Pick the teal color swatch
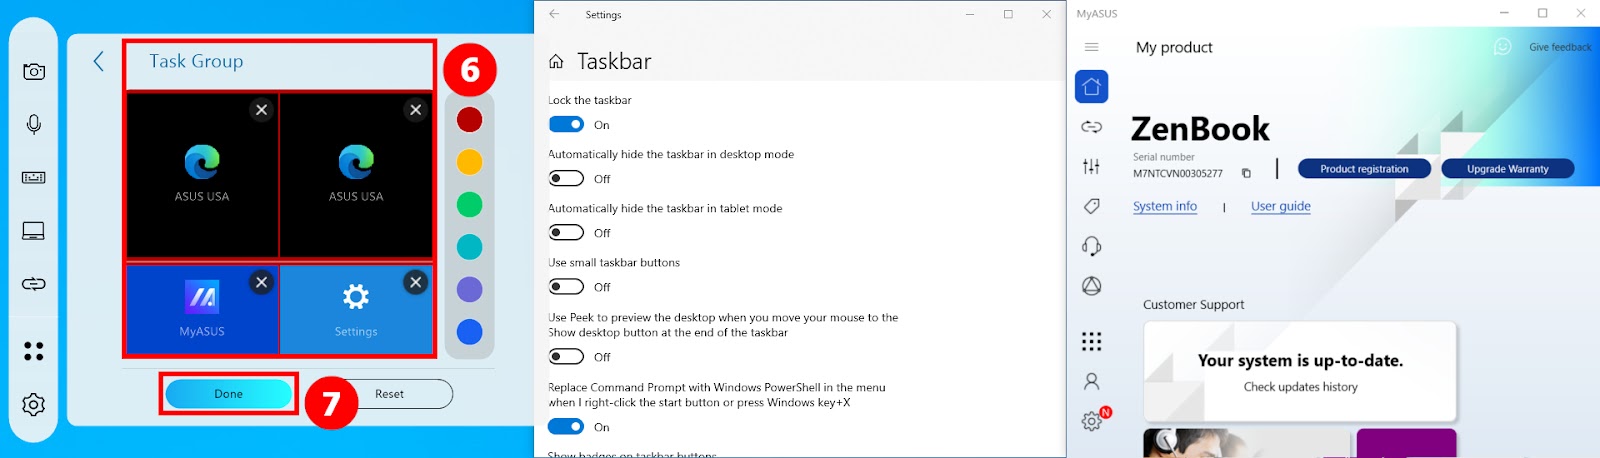 click(x=470, y=247)
